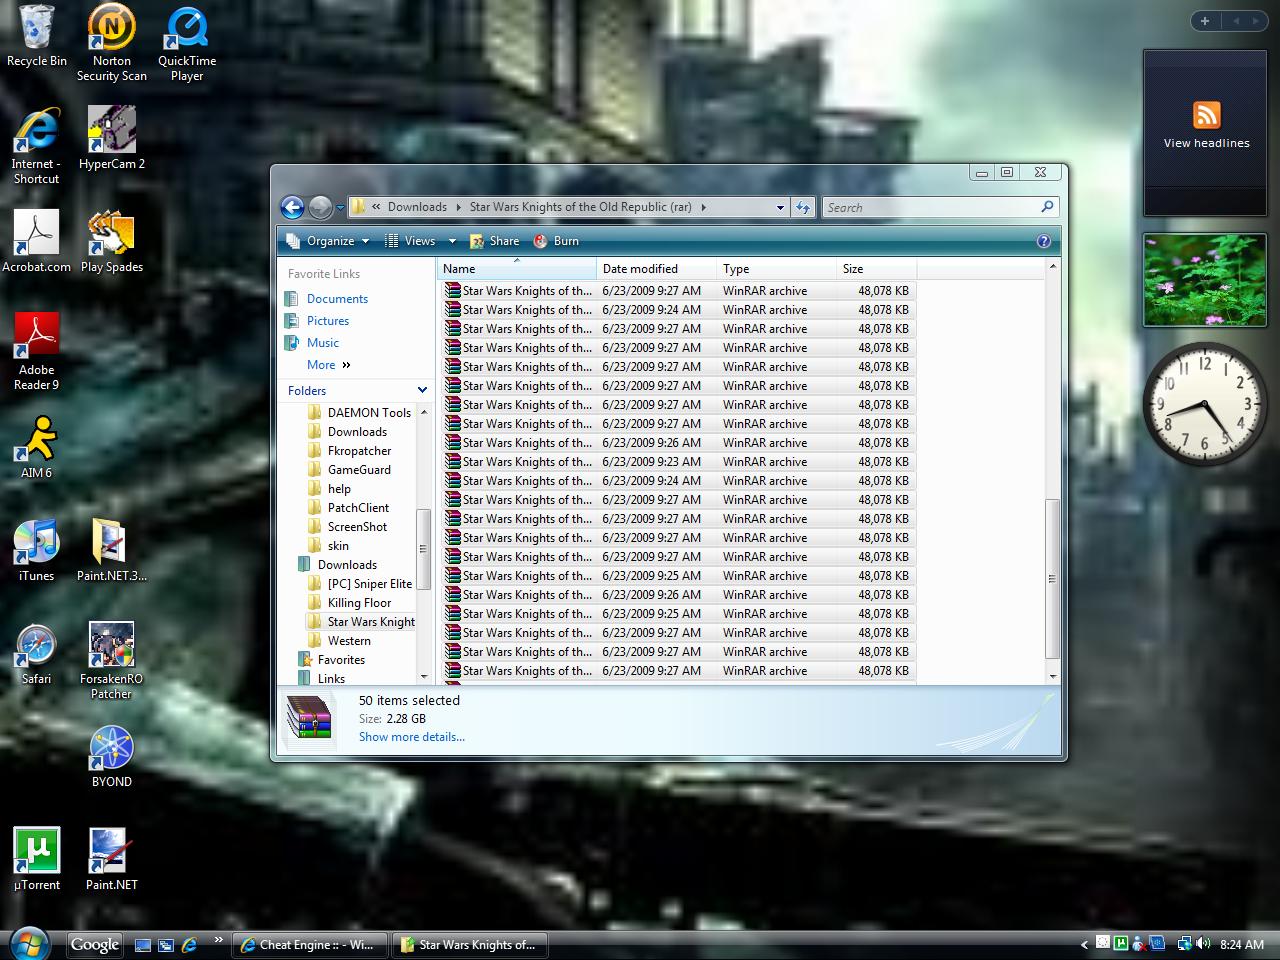Open the Organize menu
Viewport: 1280px width, 960px height.
click(x=328, y=241)
